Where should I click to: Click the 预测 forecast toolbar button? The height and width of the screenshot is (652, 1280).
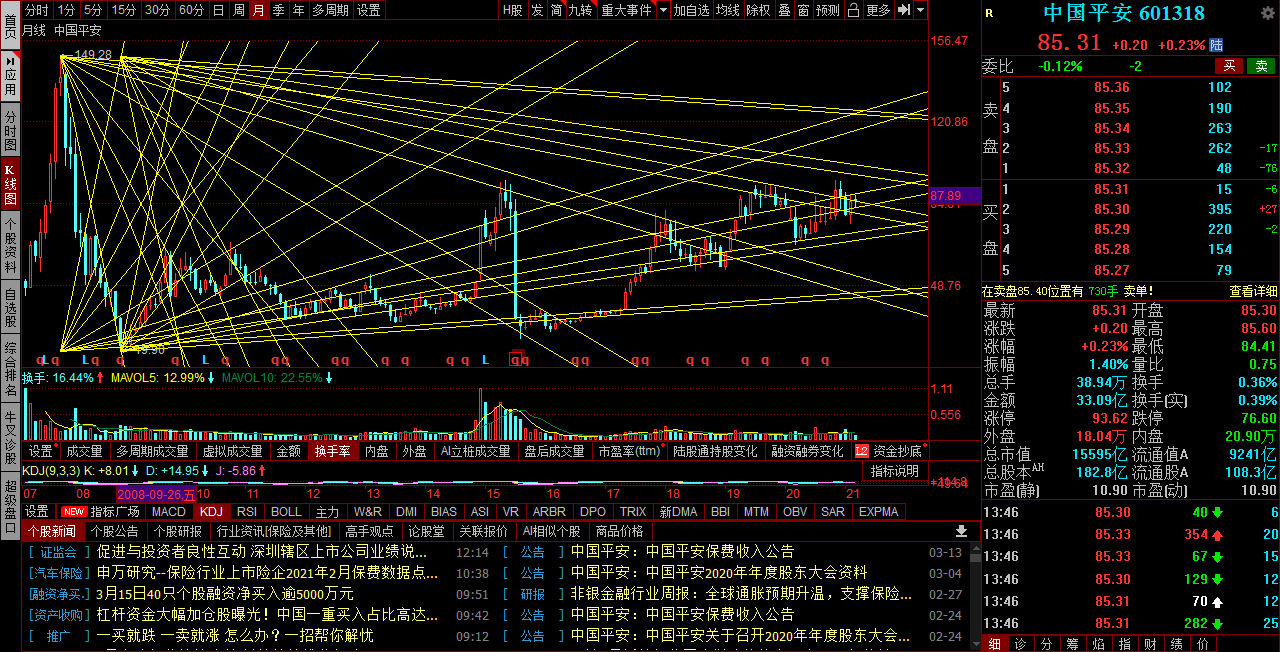(x=828, y=10)
